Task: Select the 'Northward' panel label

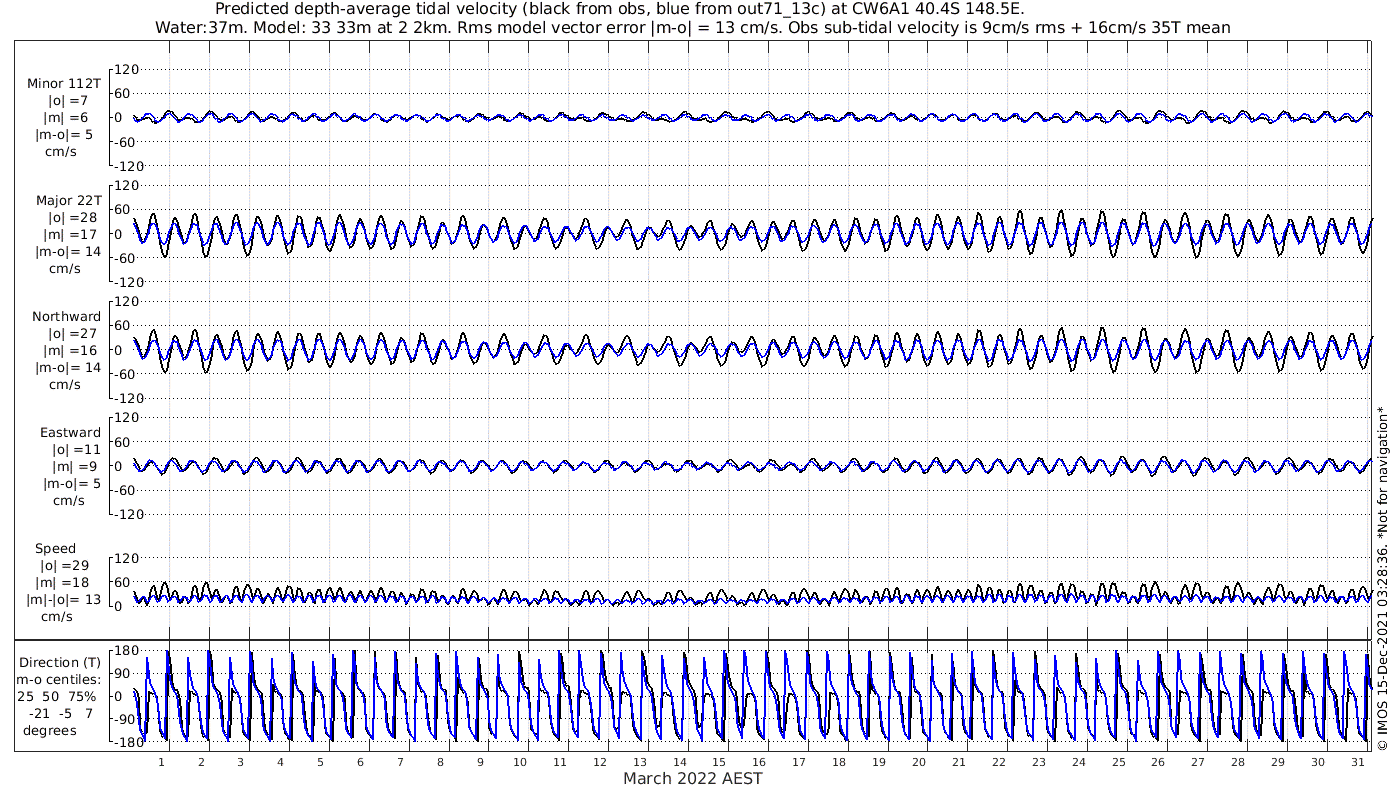Action: pyautogui.click(x=67, y=316)
